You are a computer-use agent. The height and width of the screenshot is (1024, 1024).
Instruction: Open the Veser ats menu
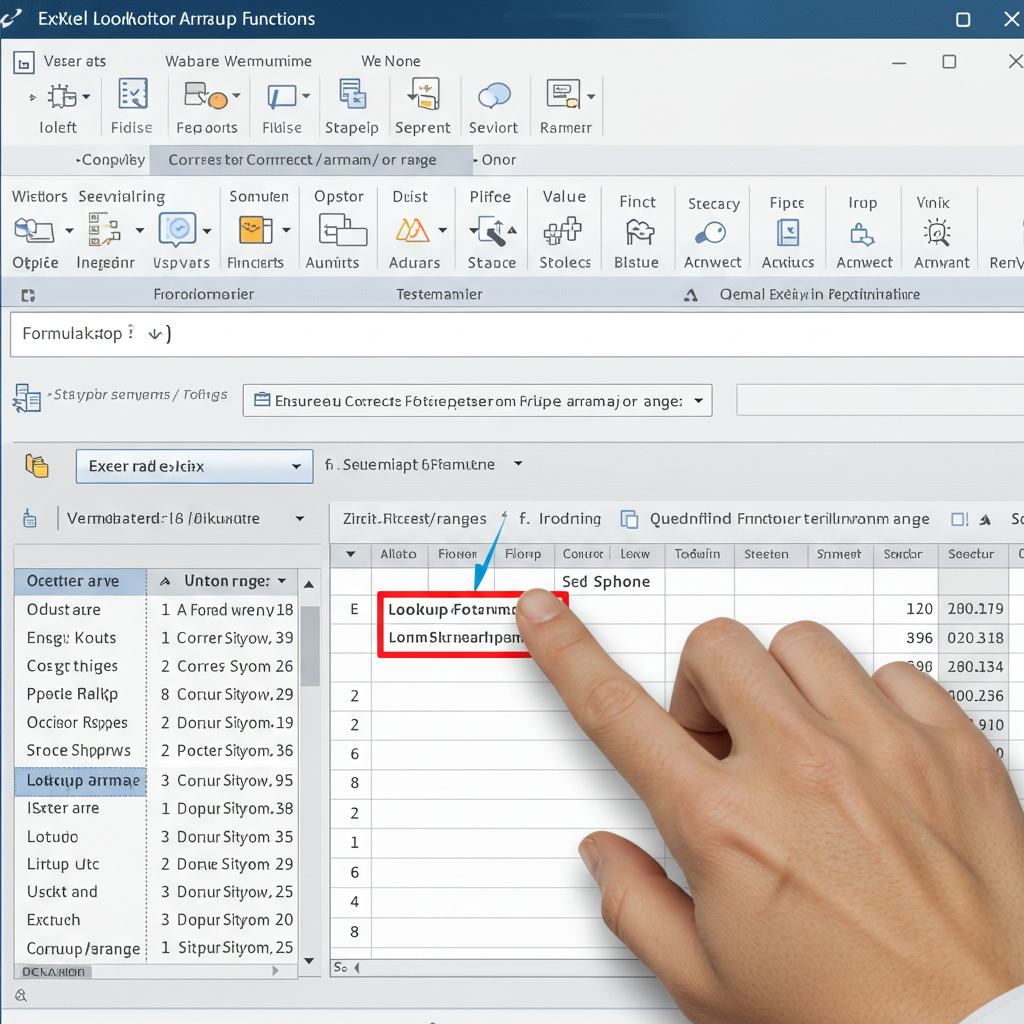74,61
